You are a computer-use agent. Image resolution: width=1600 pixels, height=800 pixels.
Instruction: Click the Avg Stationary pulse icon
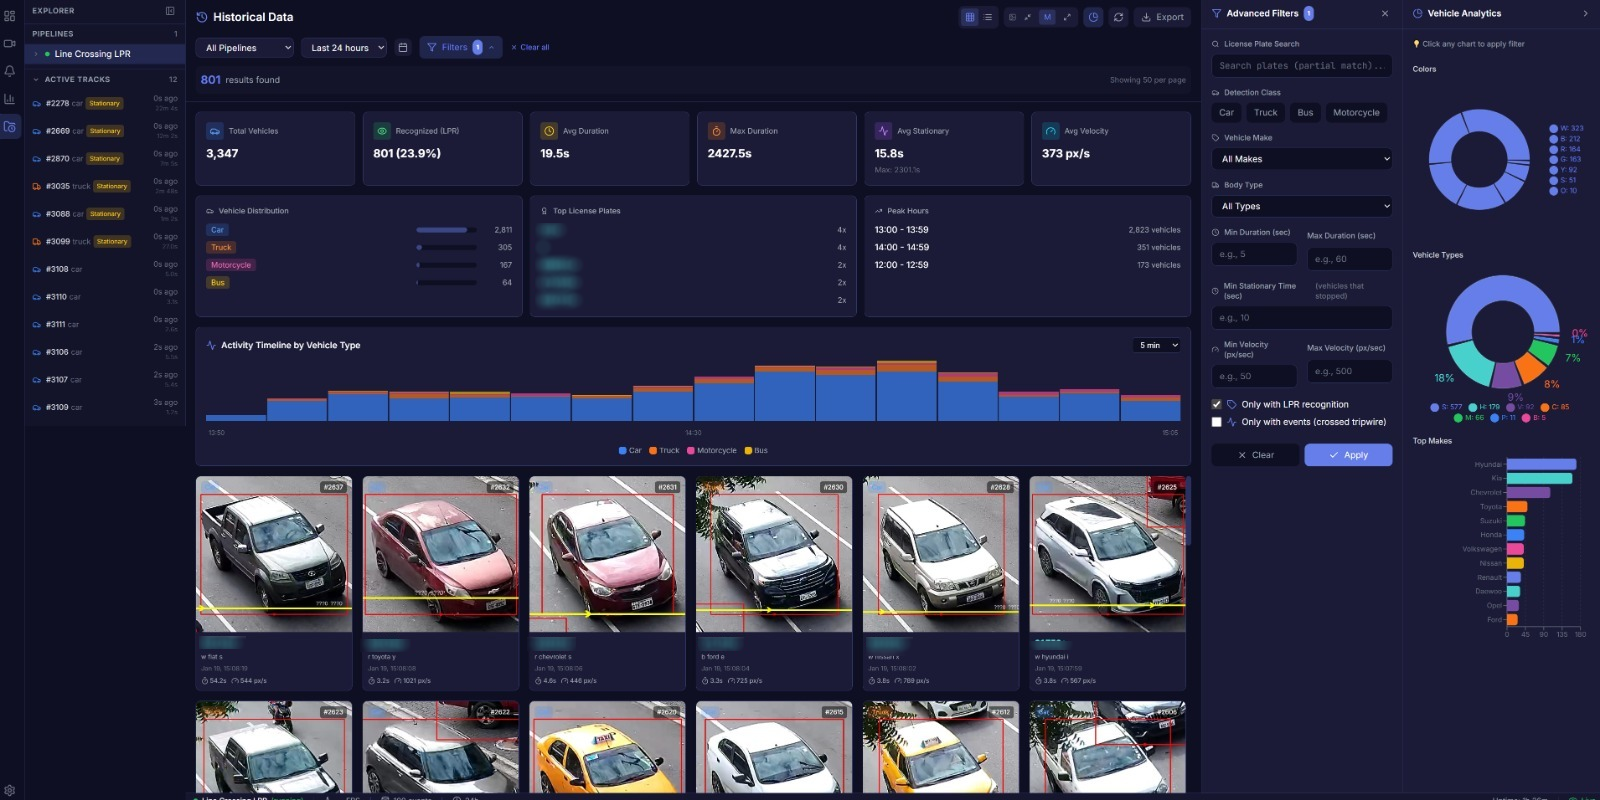tap(883, 131)
